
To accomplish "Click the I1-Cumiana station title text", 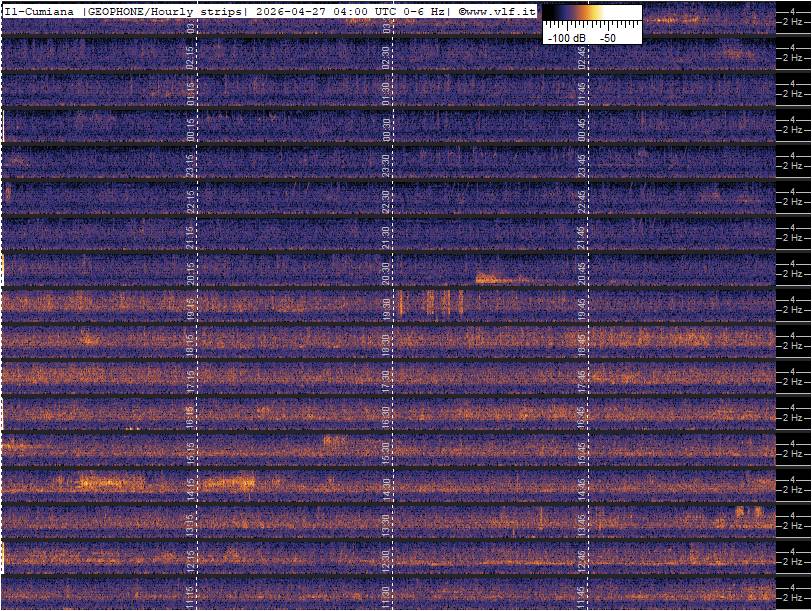I will coord(40,10).
